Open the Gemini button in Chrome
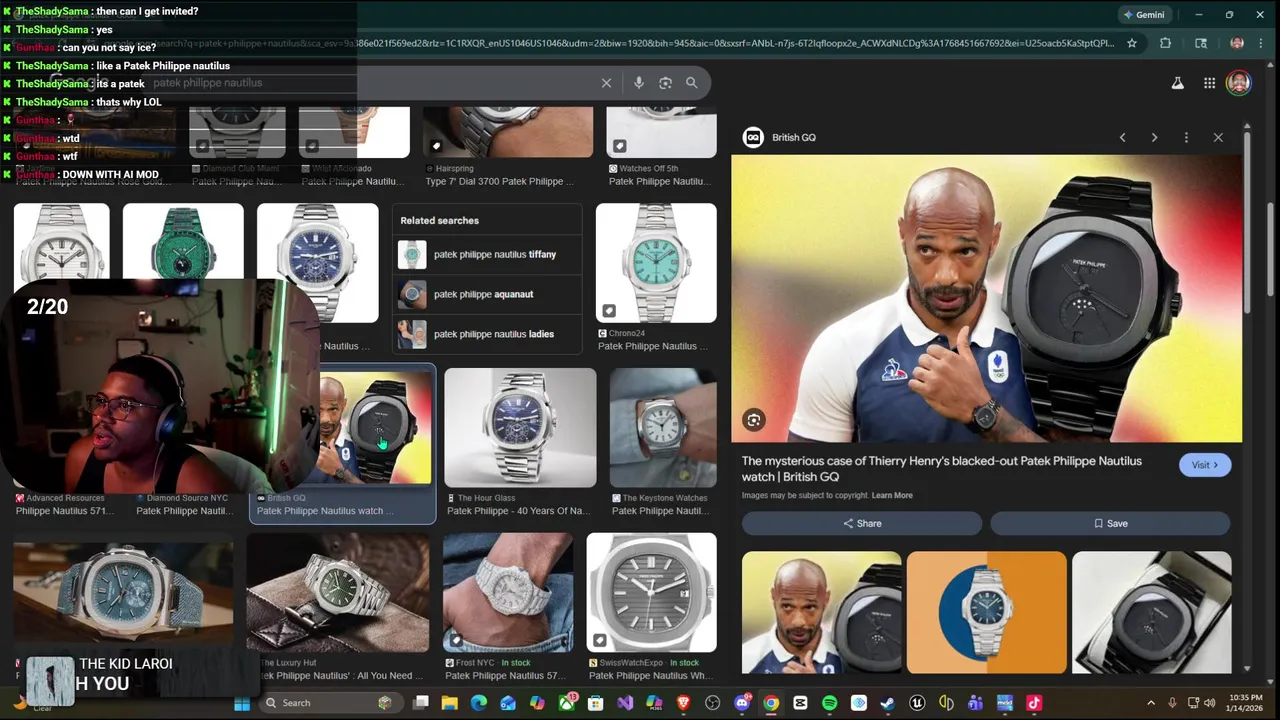Viewport: 1280px width, 720px height. click(x=1143, y=15)
